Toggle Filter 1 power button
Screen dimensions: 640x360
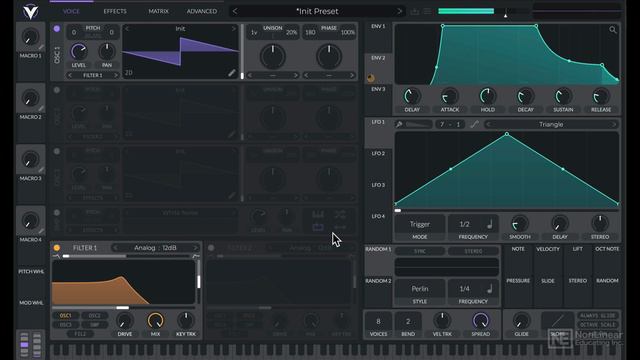pyautogui.click(x=57, y=248)
